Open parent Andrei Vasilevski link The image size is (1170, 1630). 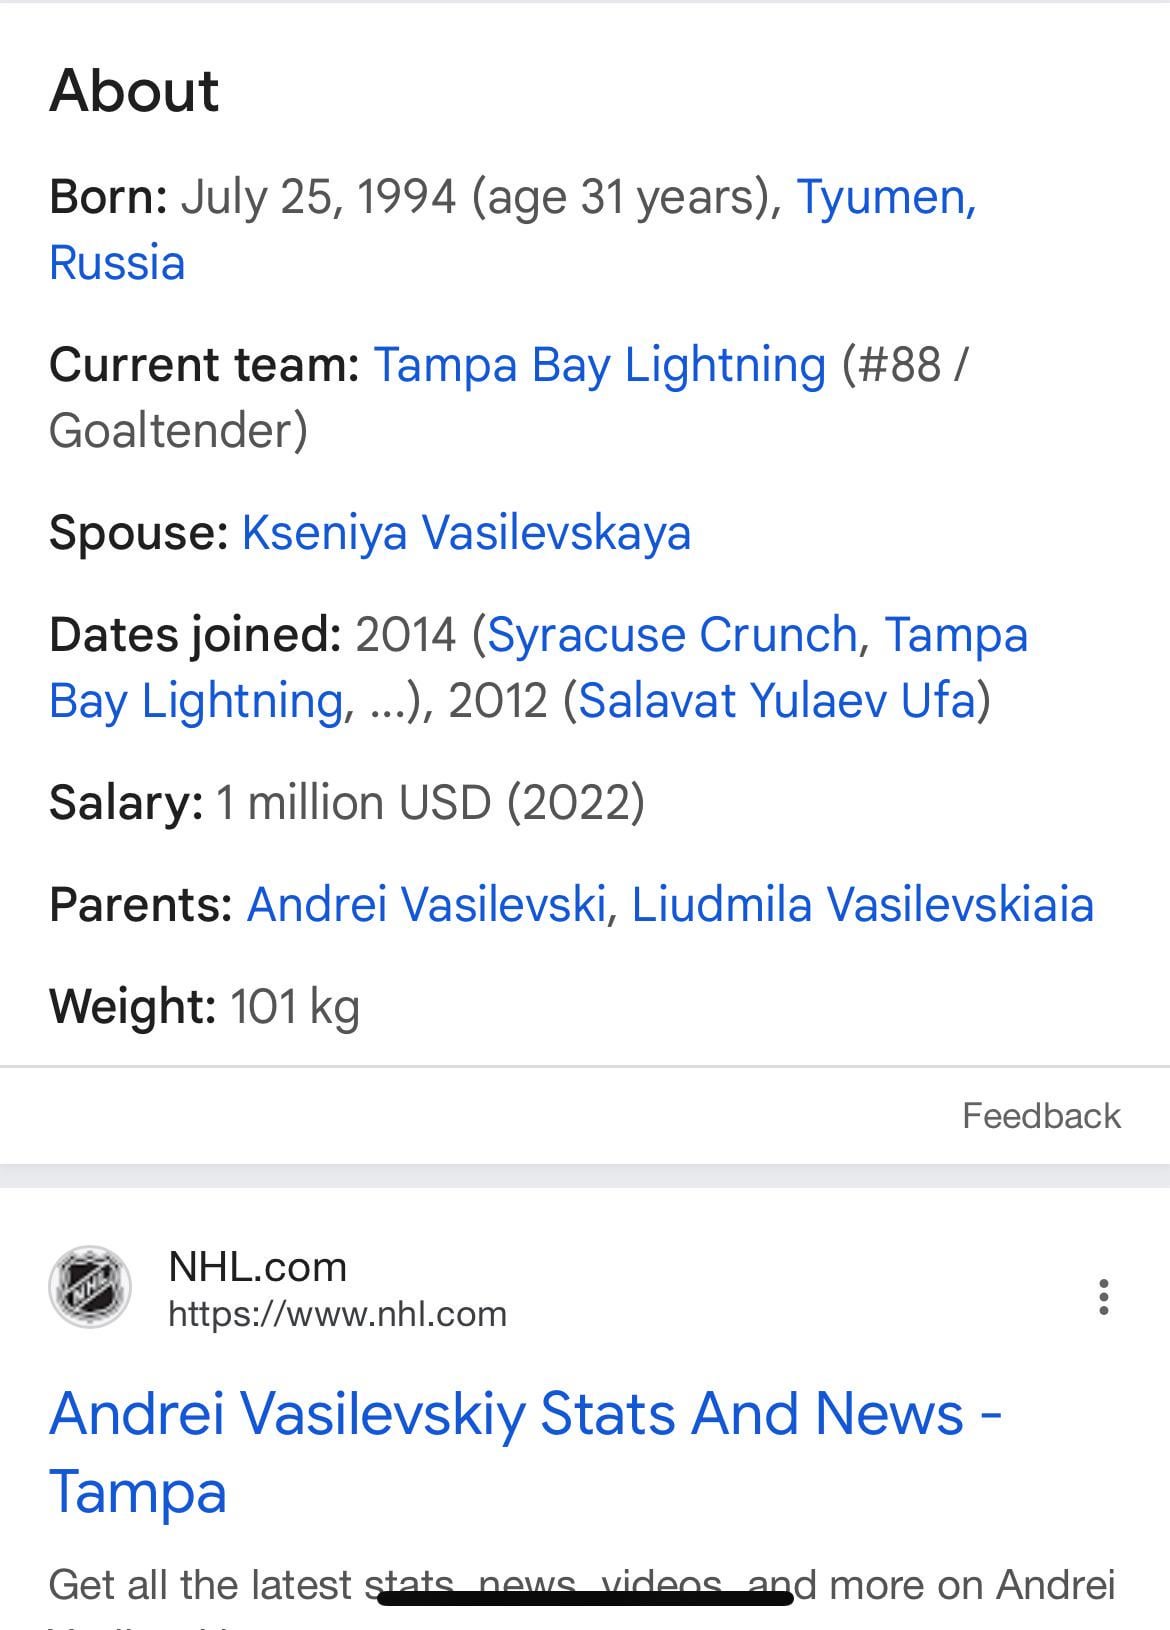426,905
